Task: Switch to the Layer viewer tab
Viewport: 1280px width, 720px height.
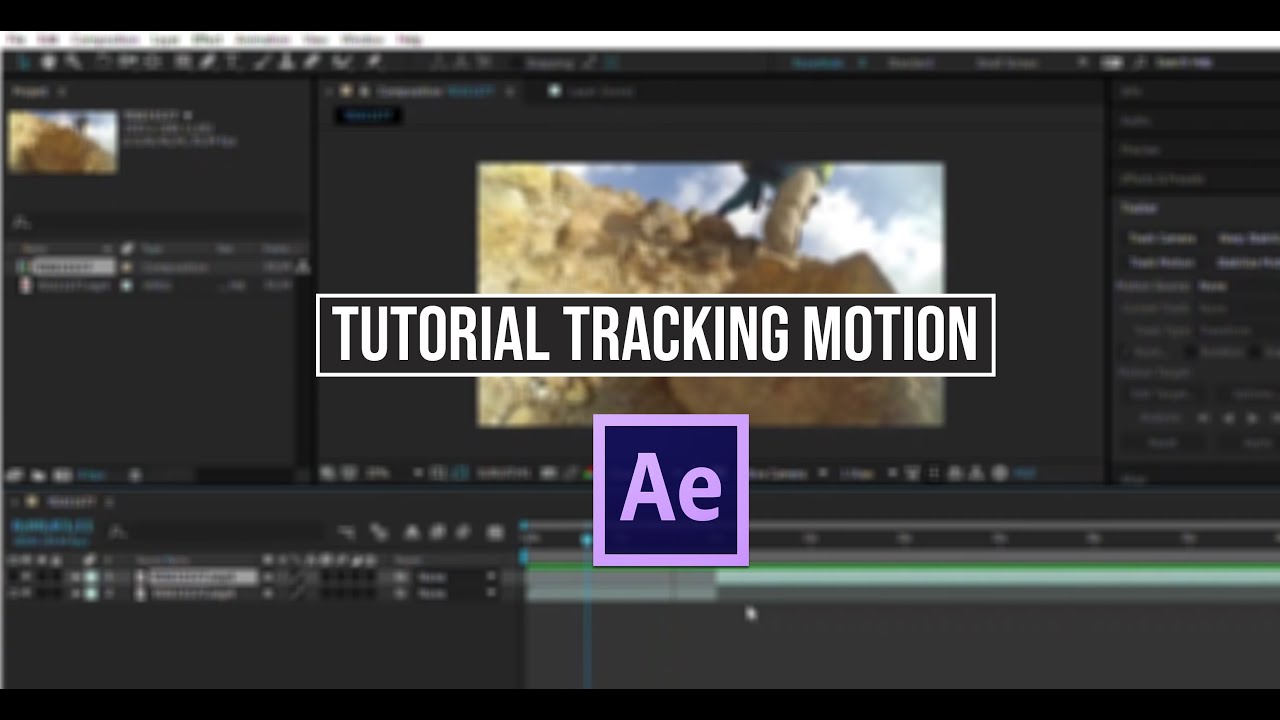Action: (600, 91)
